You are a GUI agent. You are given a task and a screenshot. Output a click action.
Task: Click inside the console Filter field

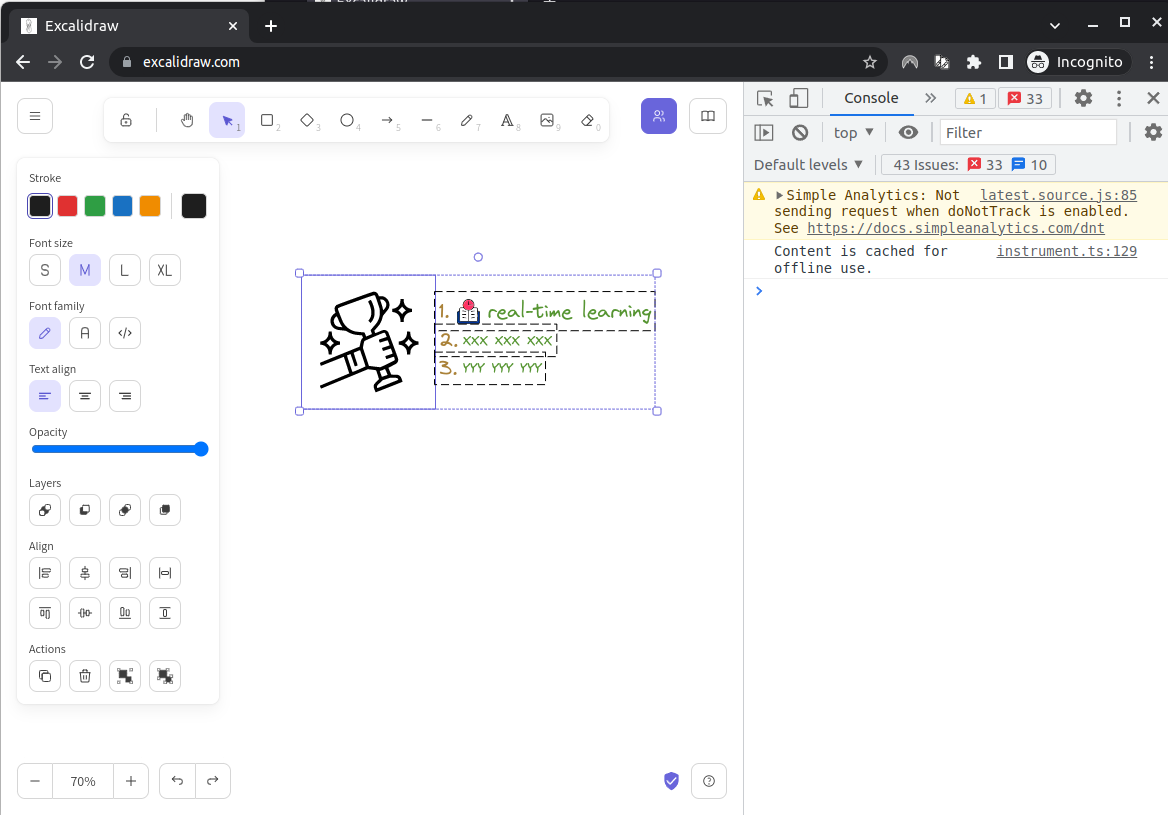click(x=1028, y=132)
